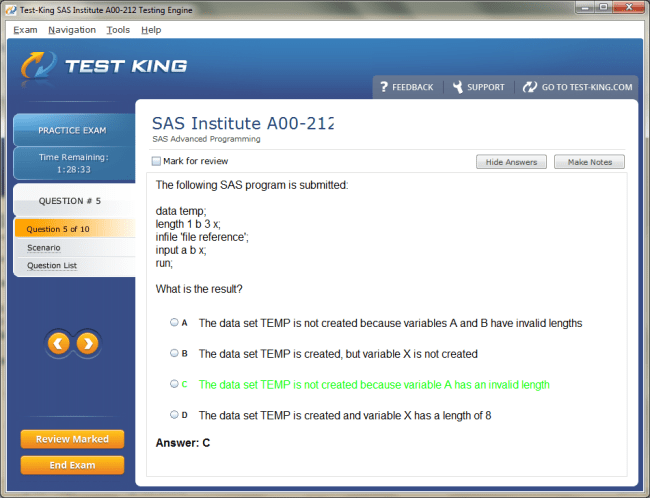Image resolution: width=650 pixels, height=498 pixels.
Task: Click the green answer text about variable A
Action: [374, 384]
